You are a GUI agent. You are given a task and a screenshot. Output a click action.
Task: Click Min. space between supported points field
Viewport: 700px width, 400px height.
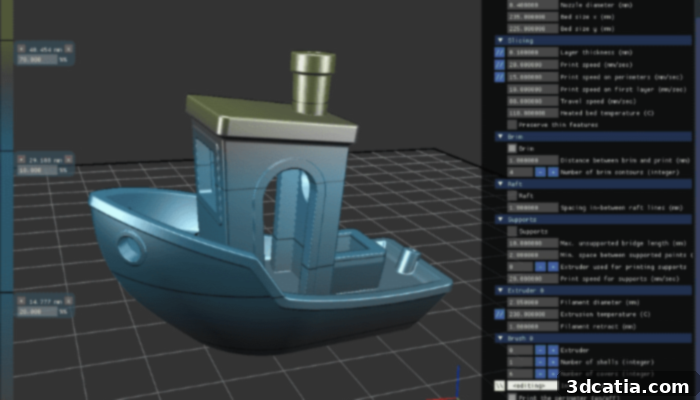(533, 255)
